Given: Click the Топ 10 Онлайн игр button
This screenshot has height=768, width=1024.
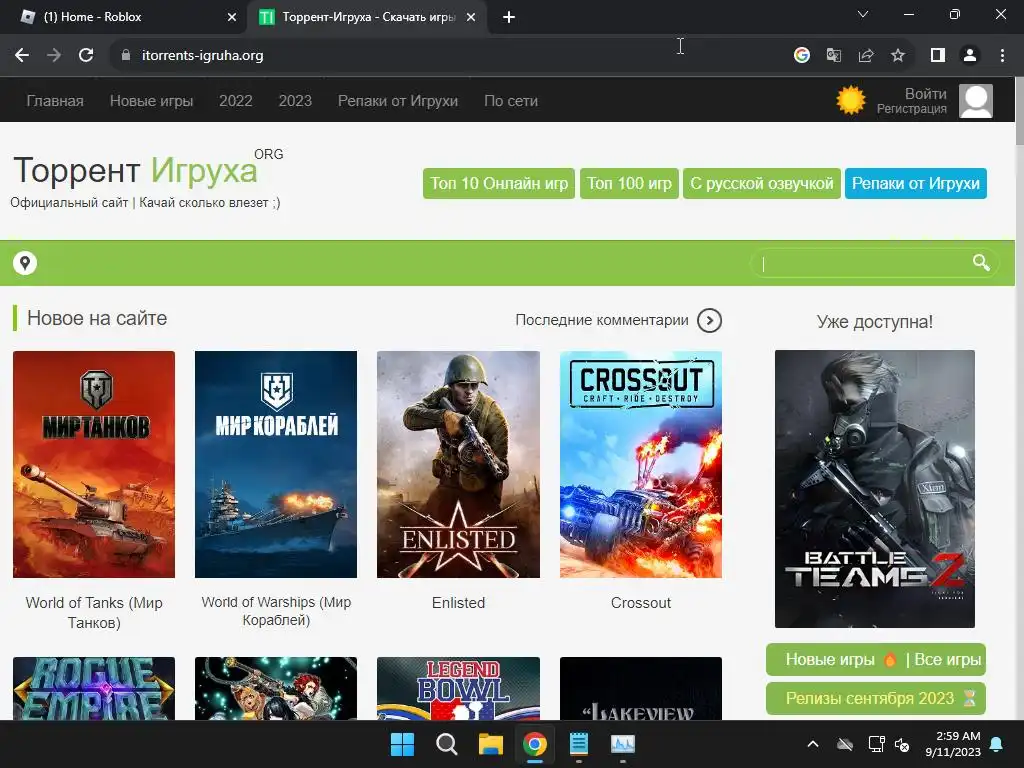Looking at the screenshot, I should coord(499,184).
